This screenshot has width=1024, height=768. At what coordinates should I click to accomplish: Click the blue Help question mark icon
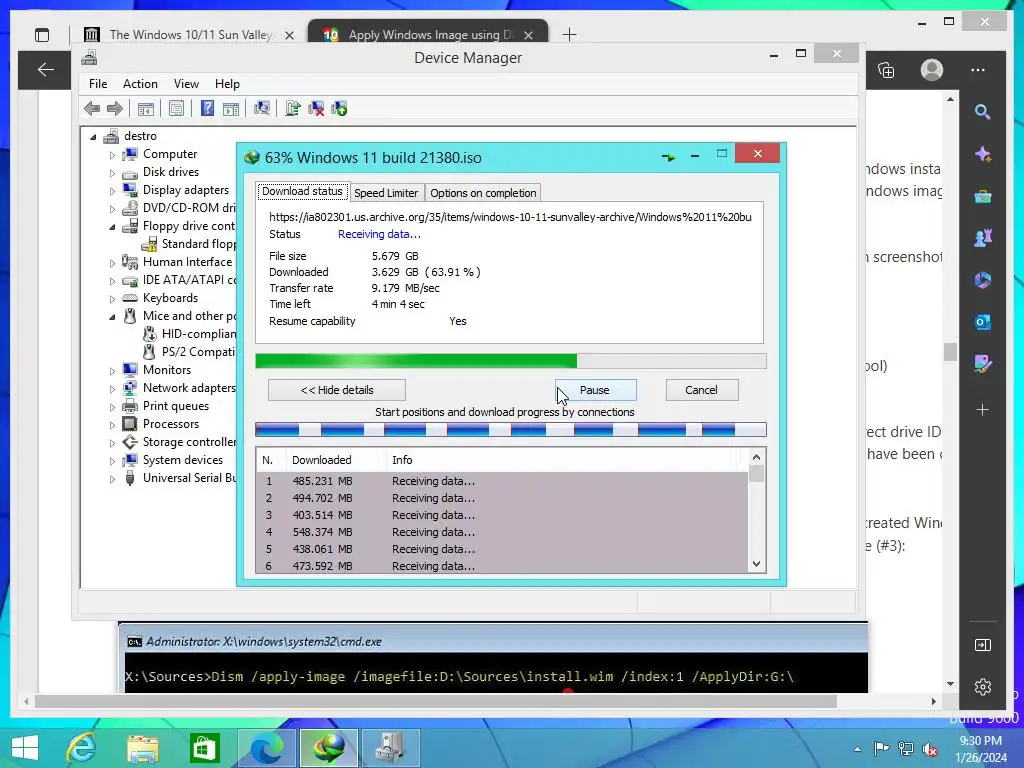tap(207, 108)
